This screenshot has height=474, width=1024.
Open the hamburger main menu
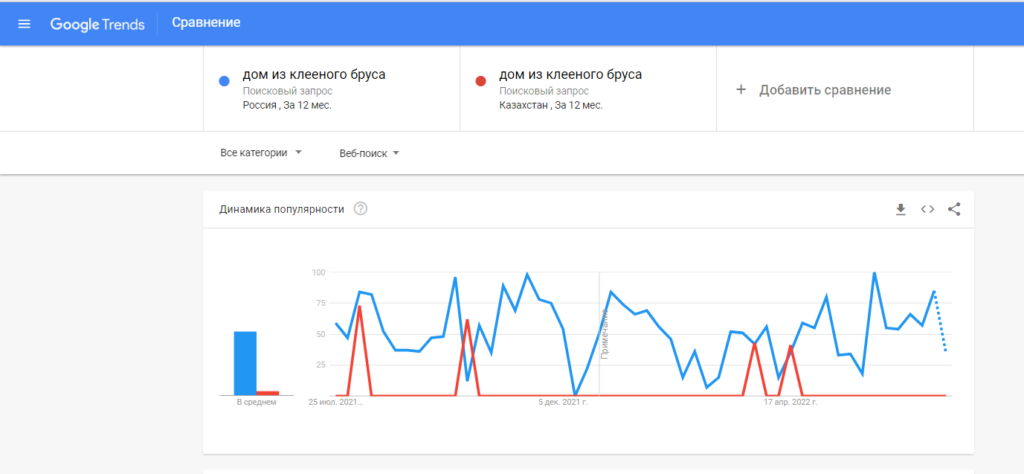(x=24, y=23)
